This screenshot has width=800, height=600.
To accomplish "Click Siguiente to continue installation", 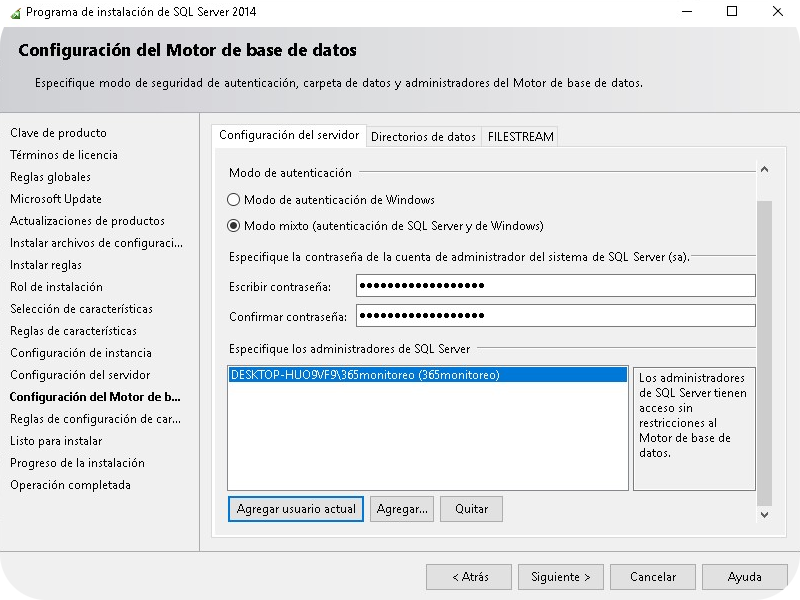I will [561, 576].
